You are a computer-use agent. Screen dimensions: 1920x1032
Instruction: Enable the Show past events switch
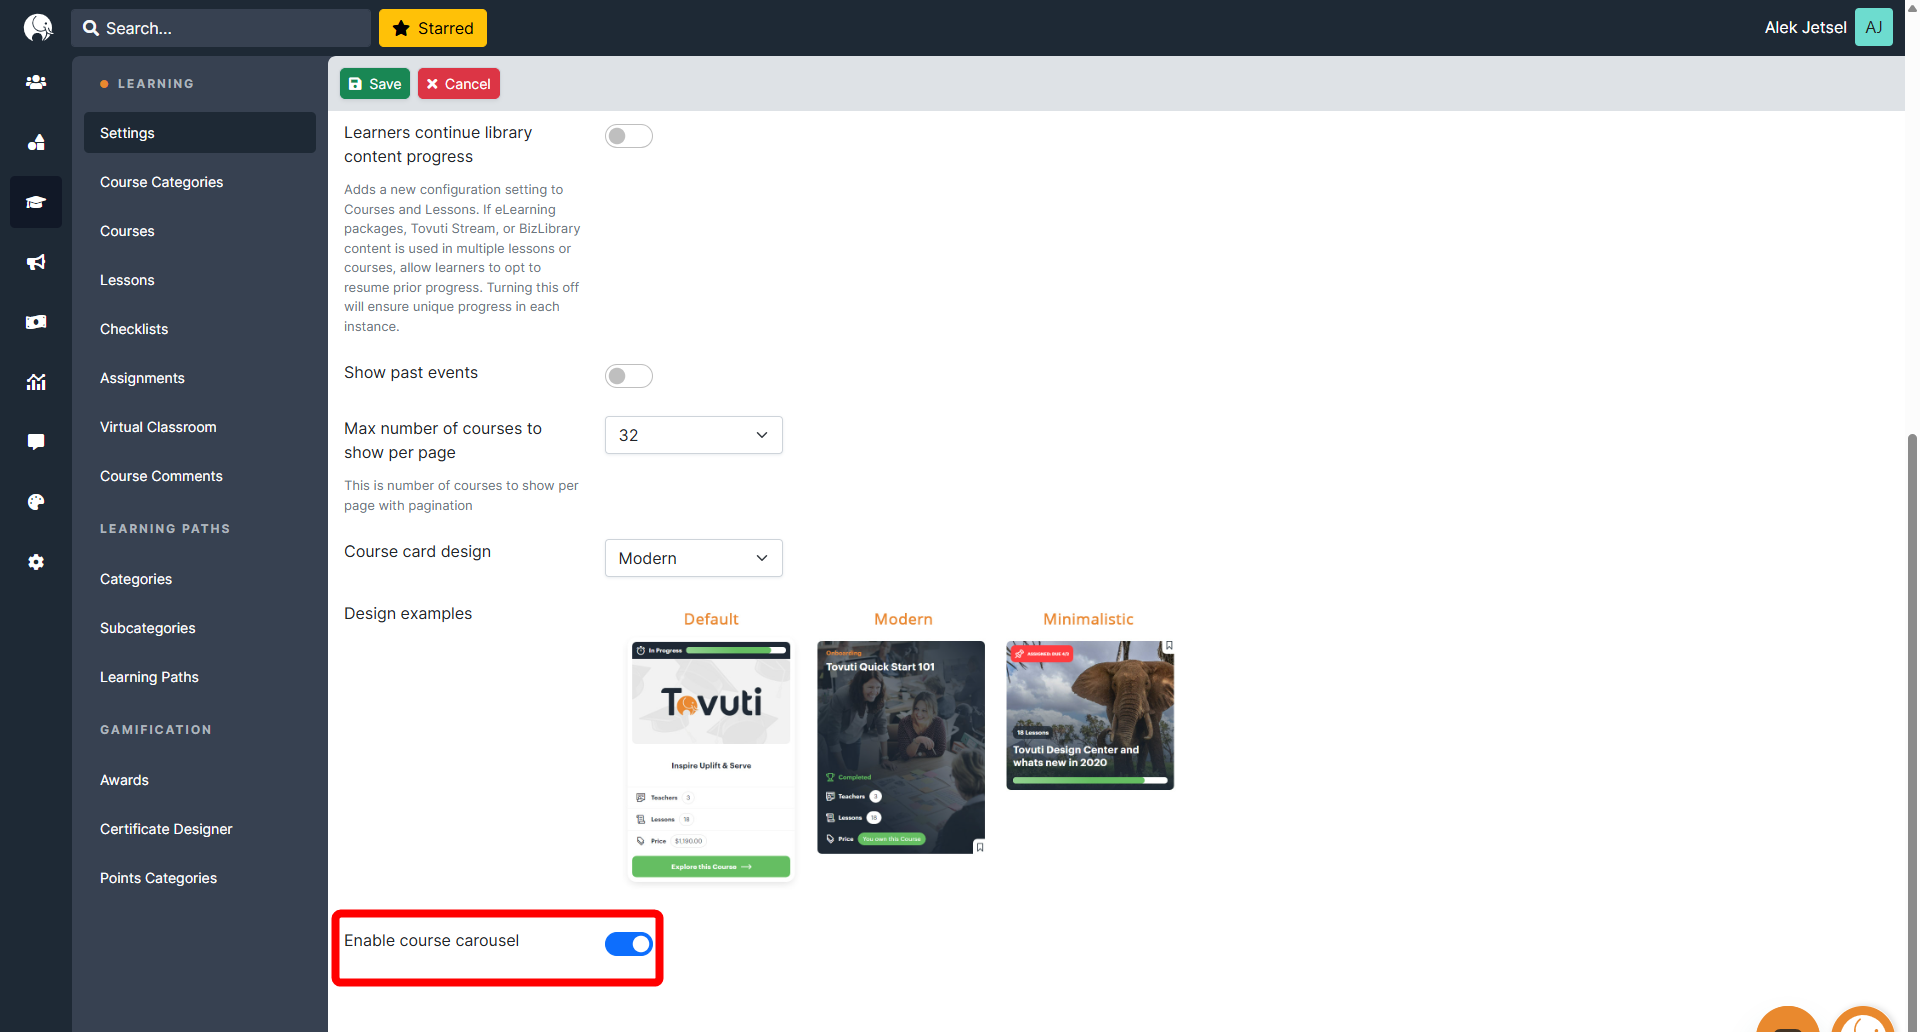tap(628, 376)
